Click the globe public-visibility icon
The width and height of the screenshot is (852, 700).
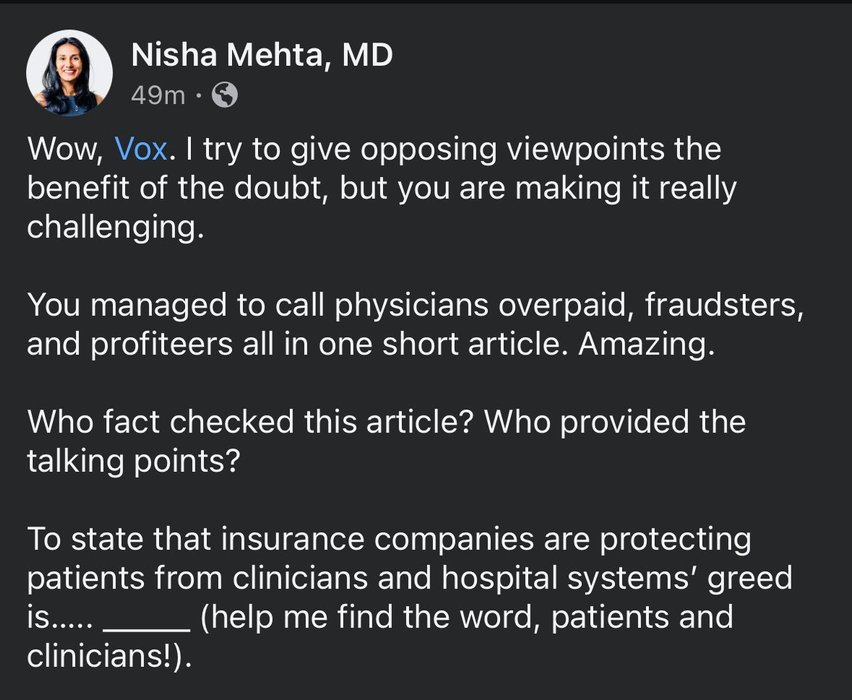[x=224, y=95]
